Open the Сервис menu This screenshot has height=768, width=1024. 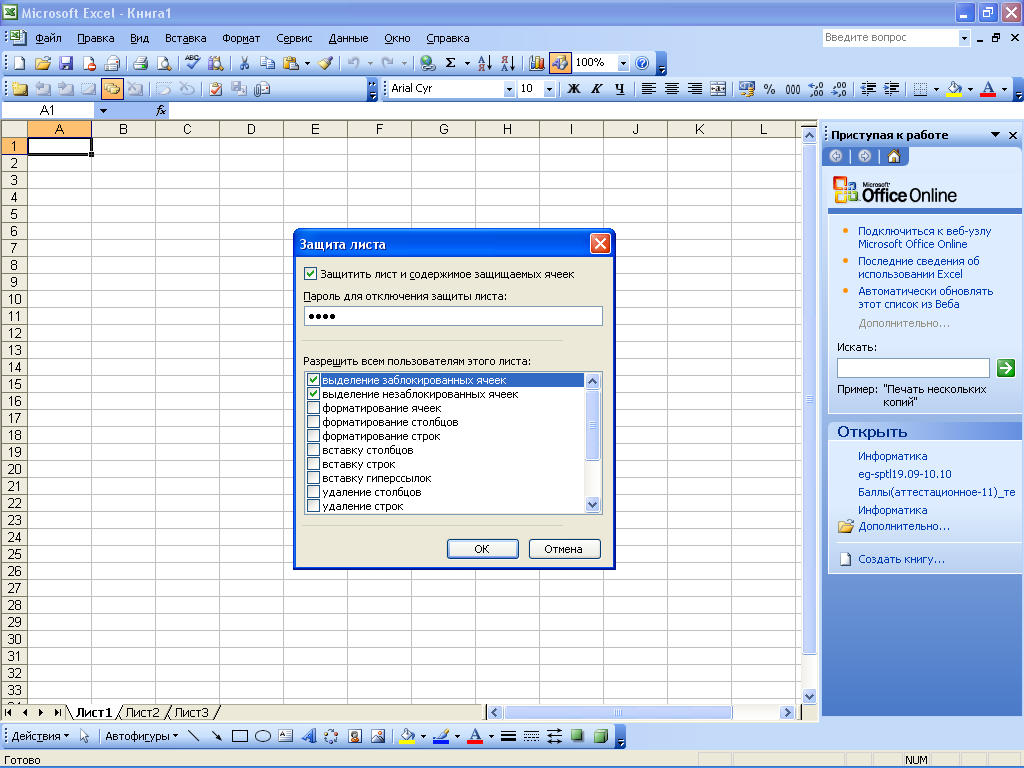point(294,38)
